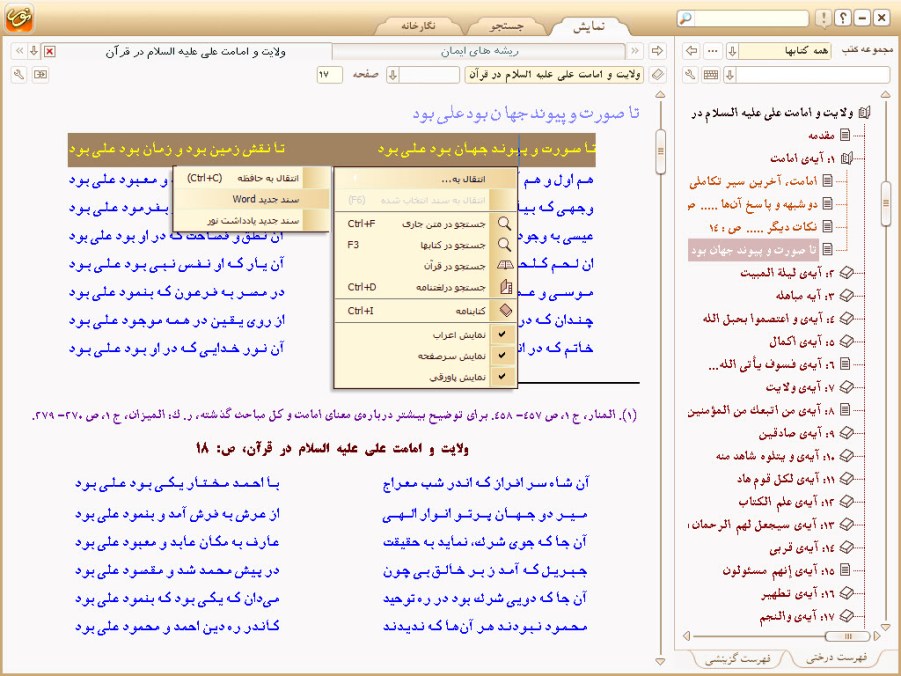This screenshot has width=901, height=676.
Task: Click the right arrow button beside the book tabs
Action: pyautogui.click(x=657, y=51)
